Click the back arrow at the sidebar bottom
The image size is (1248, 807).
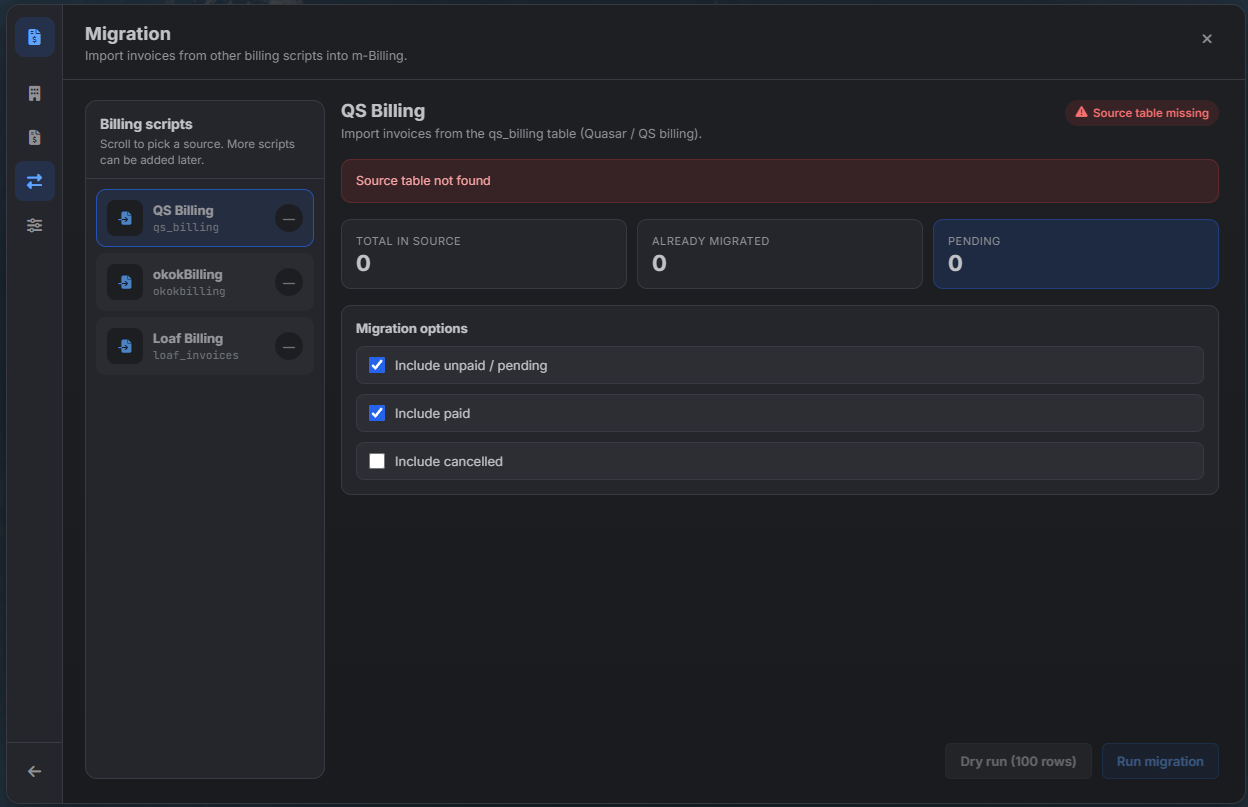coord(35,771)
